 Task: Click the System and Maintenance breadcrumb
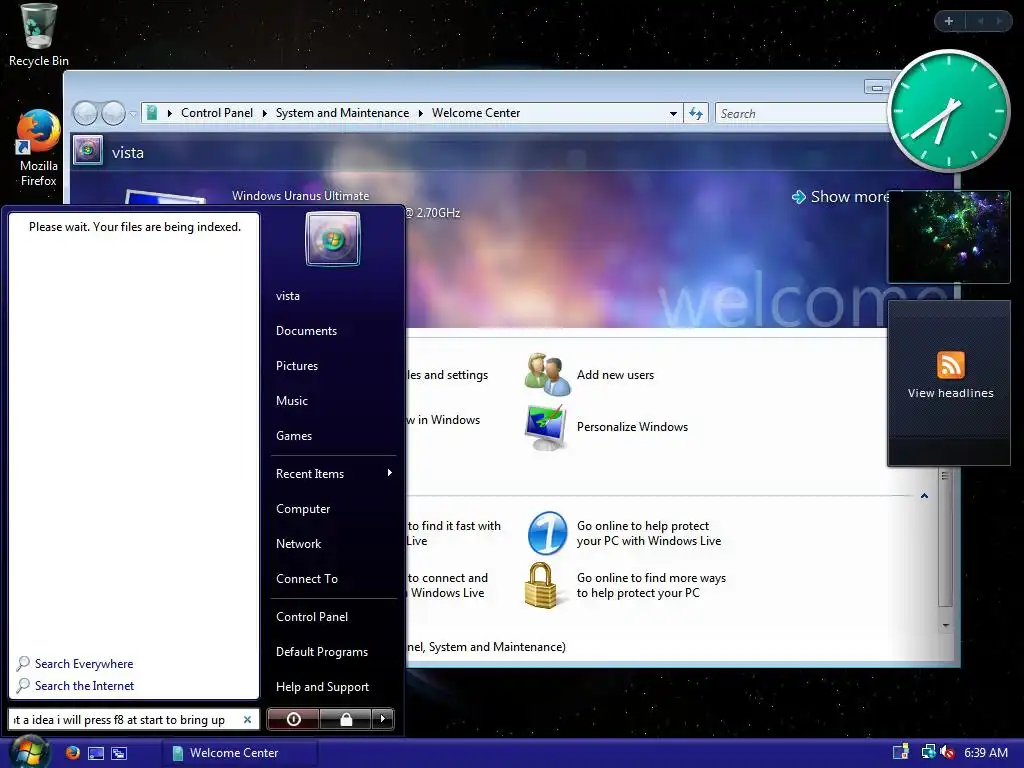tap(342, 113)
